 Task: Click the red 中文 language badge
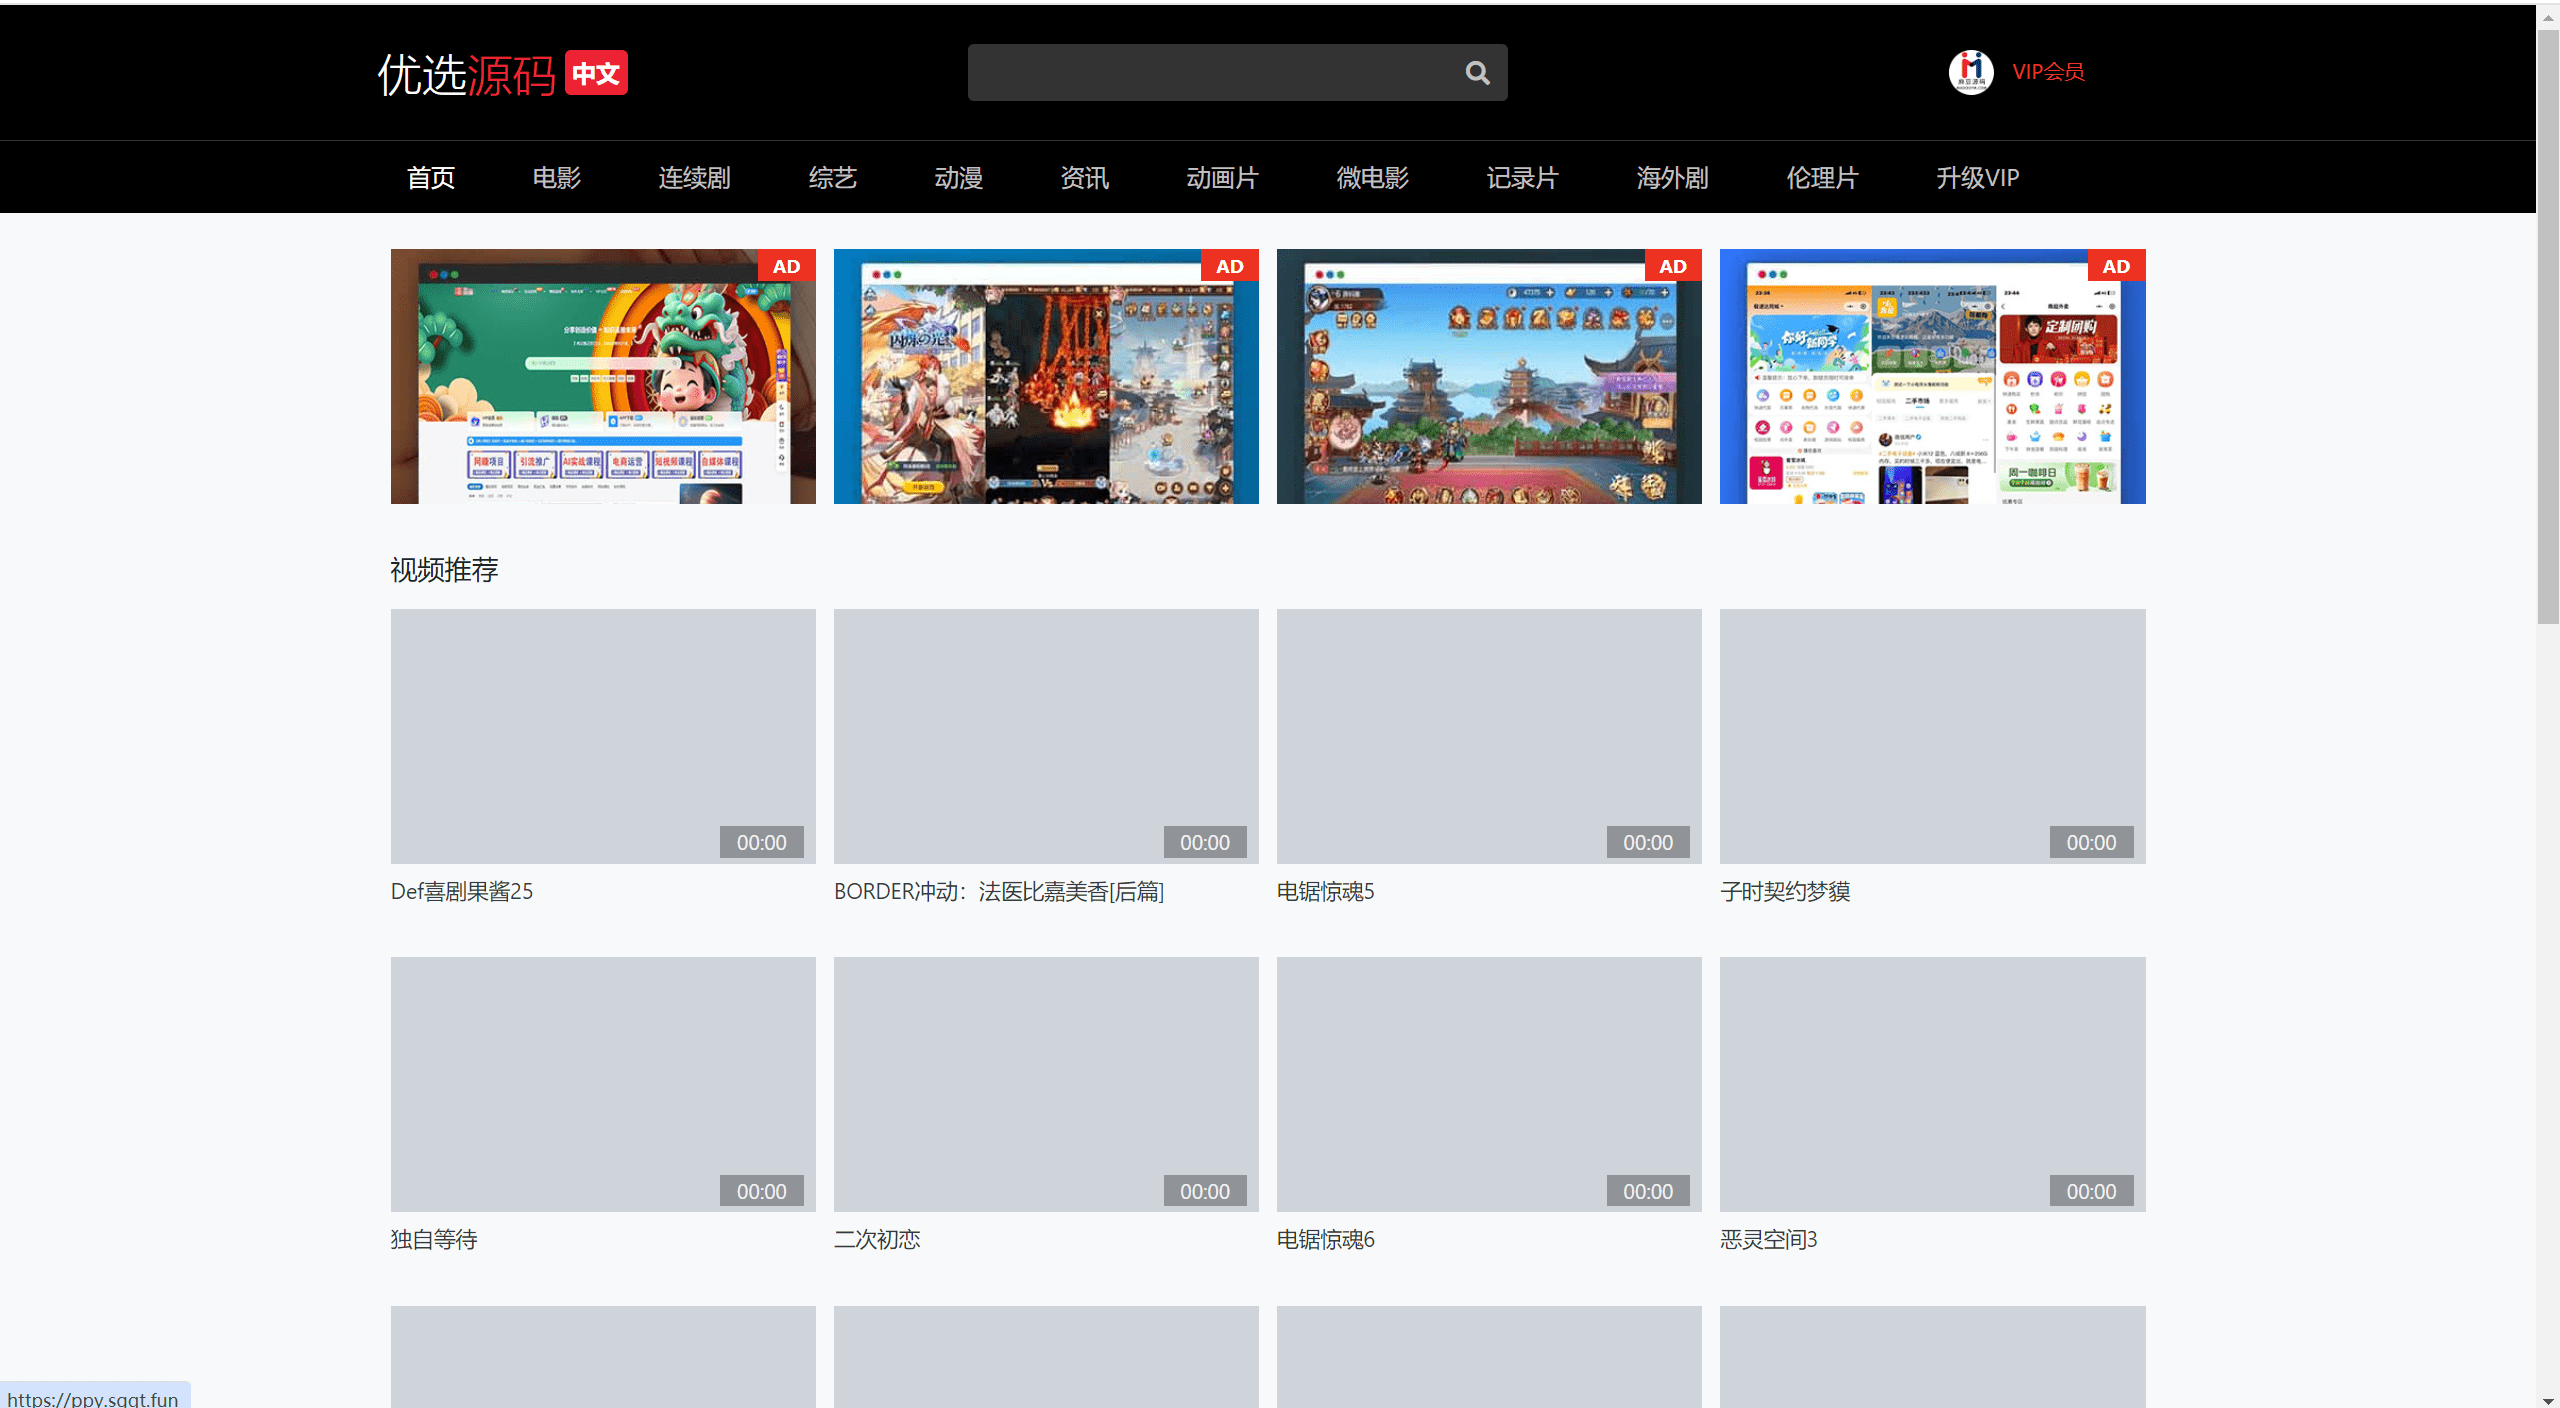coord(596,73)
